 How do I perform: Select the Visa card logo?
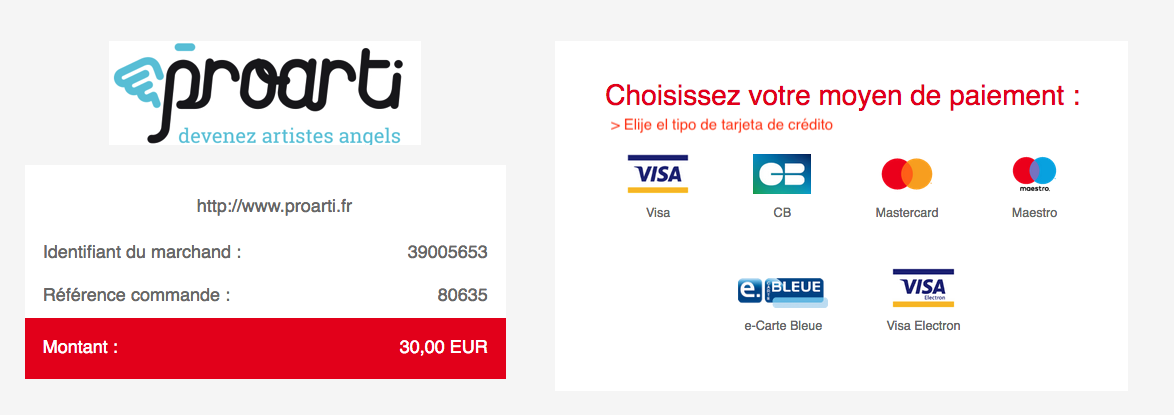click(x=657, y=174)
